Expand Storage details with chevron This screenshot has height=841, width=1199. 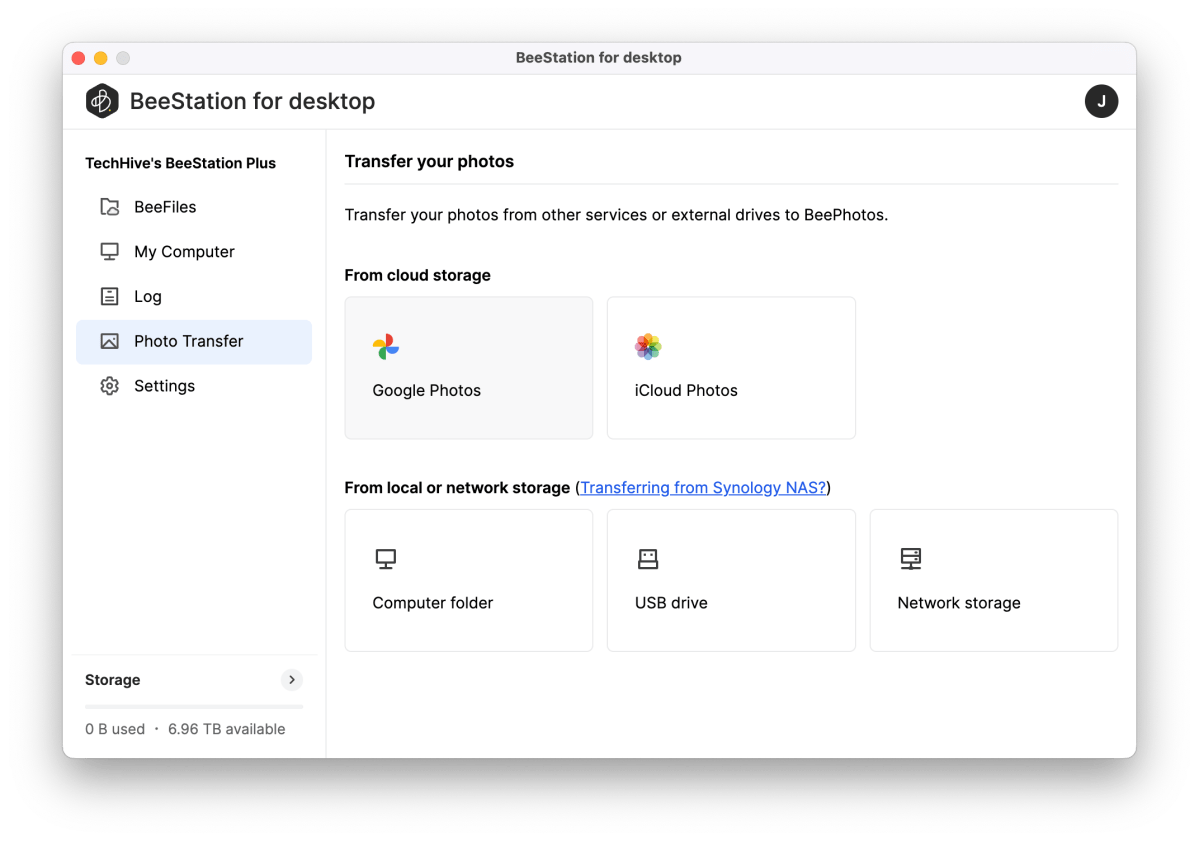point(291,680)
